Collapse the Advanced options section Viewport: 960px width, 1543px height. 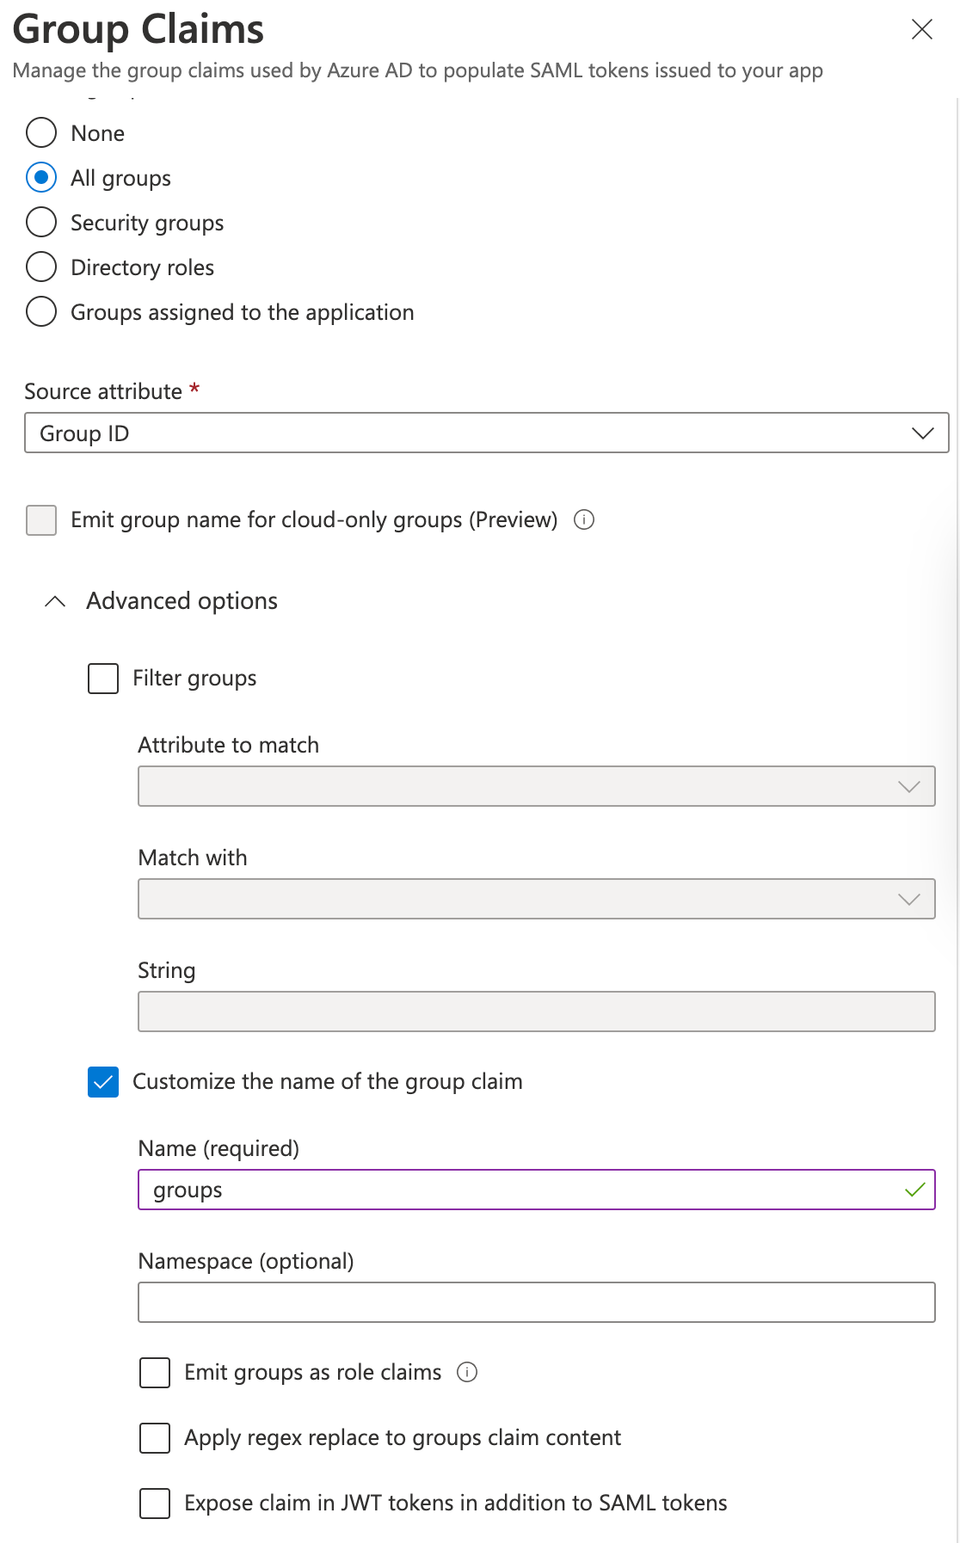click(x=55, y=601)
